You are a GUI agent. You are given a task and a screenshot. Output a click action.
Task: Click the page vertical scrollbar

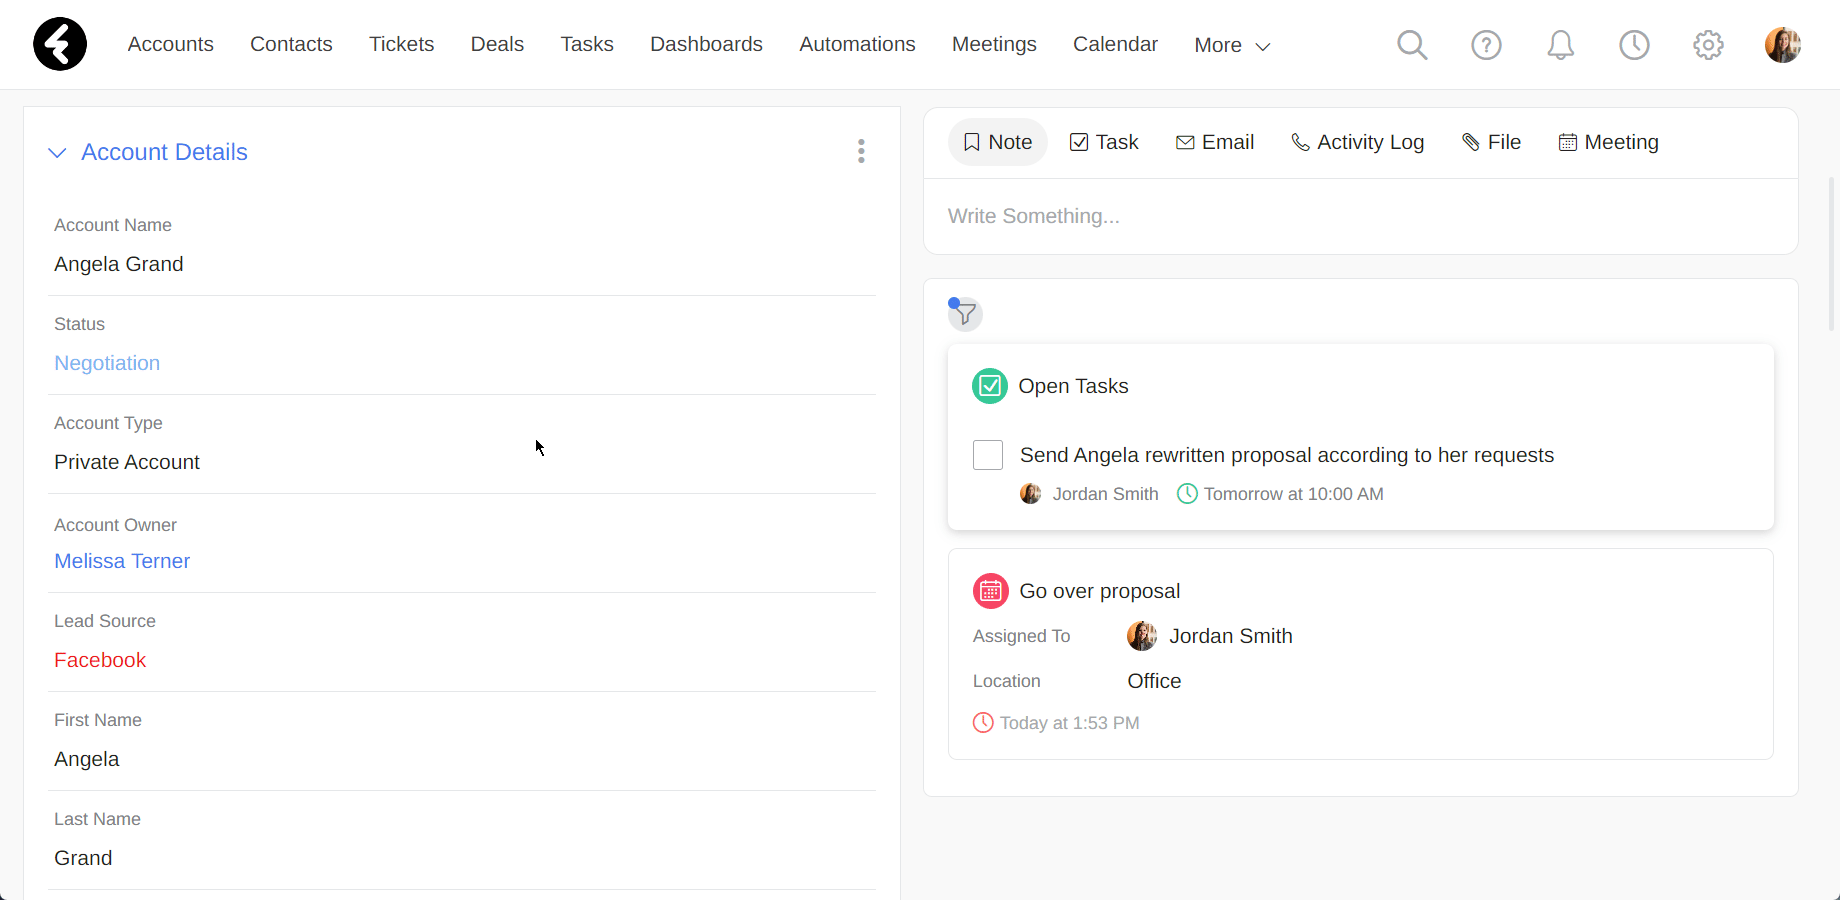point(1832,254)
